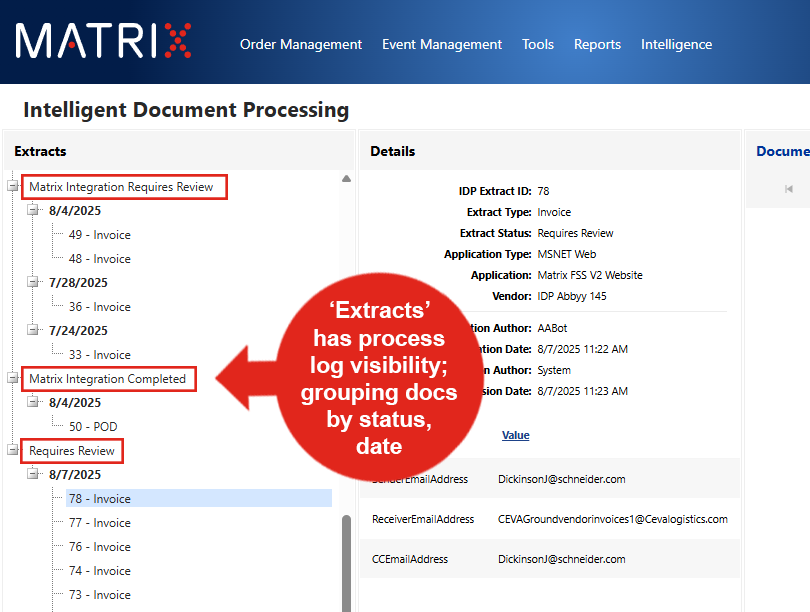Click the CCEmailAddress field name

[x=410, y=559]
